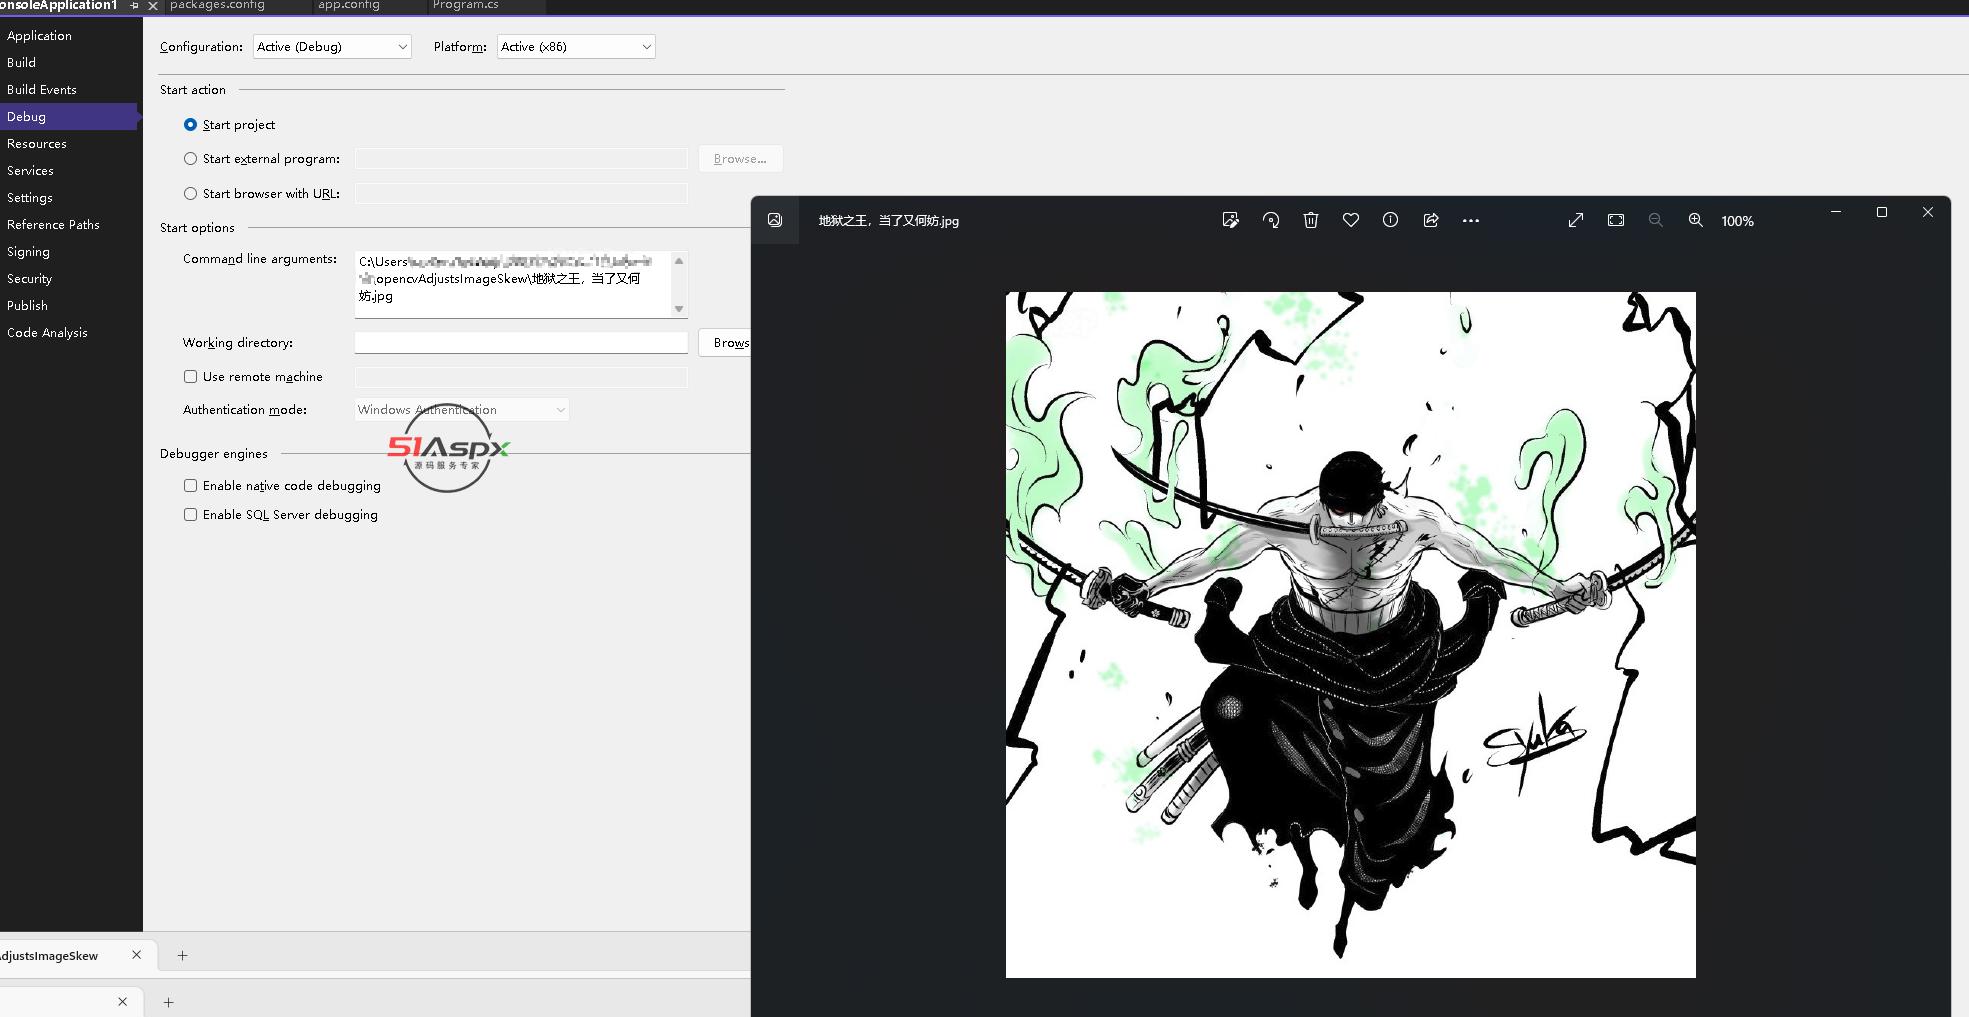Select Start browser with URL option
This screenshot has height=1017, width=1969.
190,194
